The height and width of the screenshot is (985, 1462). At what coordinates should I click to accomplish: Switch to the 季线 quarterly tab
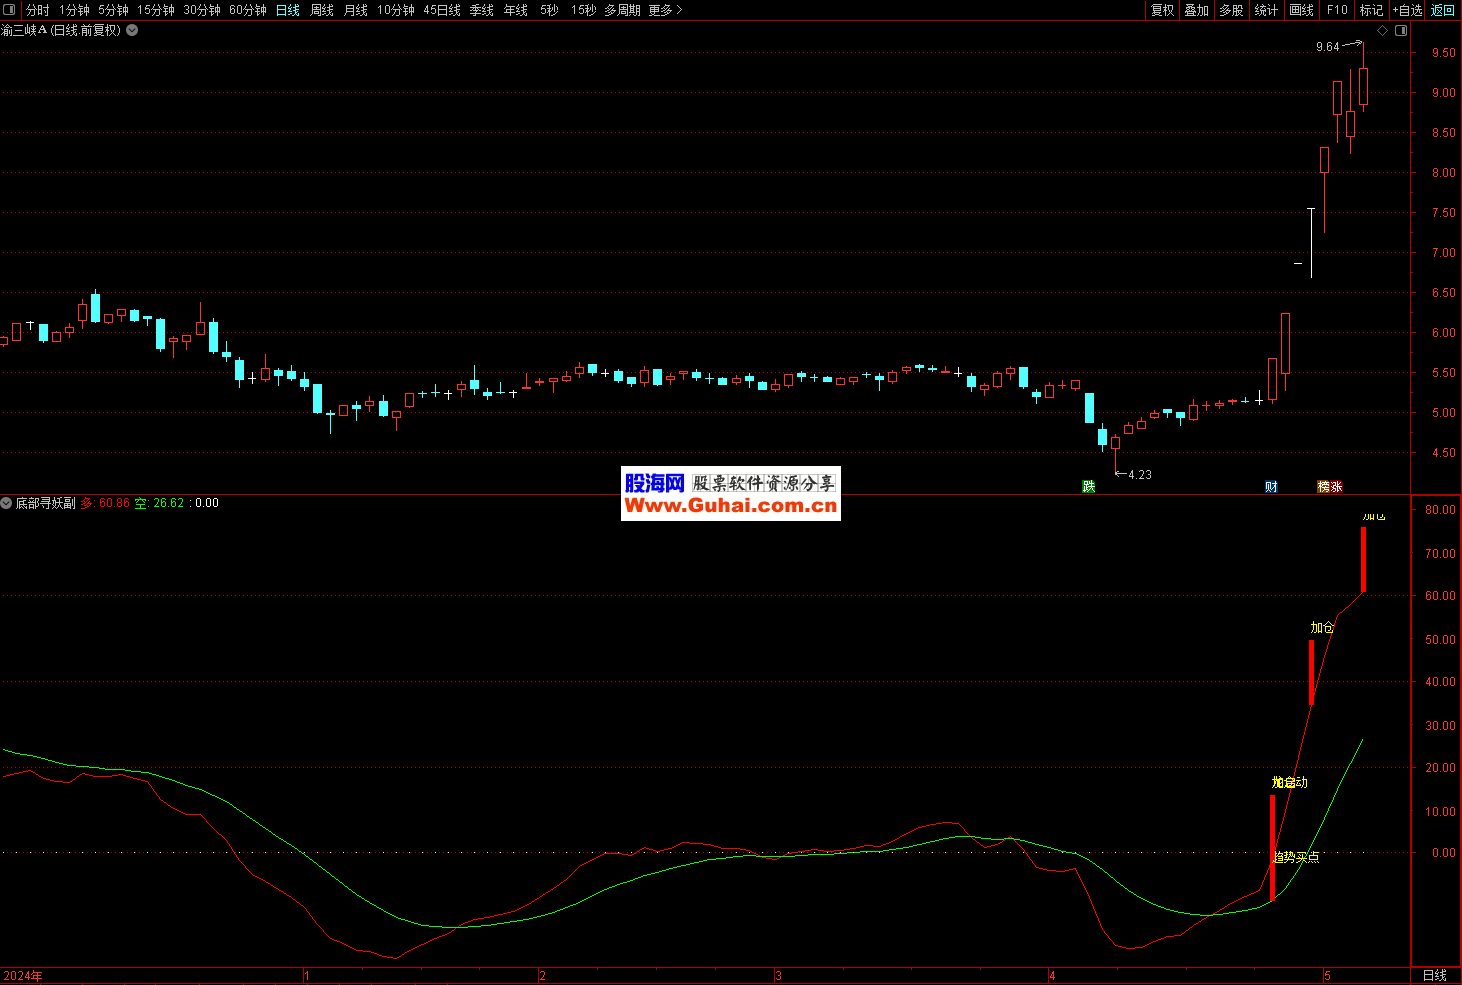482,10
